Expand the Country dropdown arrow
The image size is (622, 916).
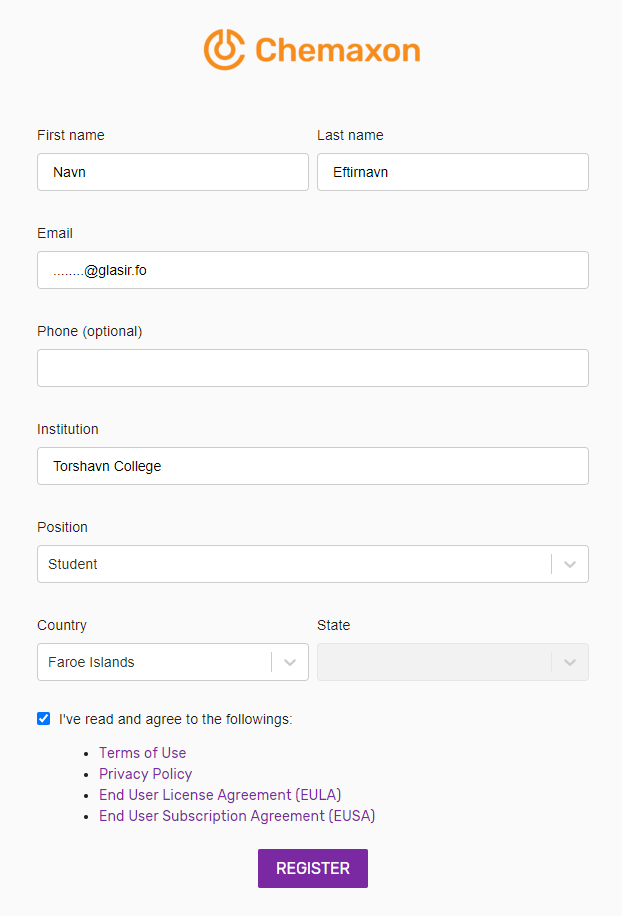coord(290,662)
